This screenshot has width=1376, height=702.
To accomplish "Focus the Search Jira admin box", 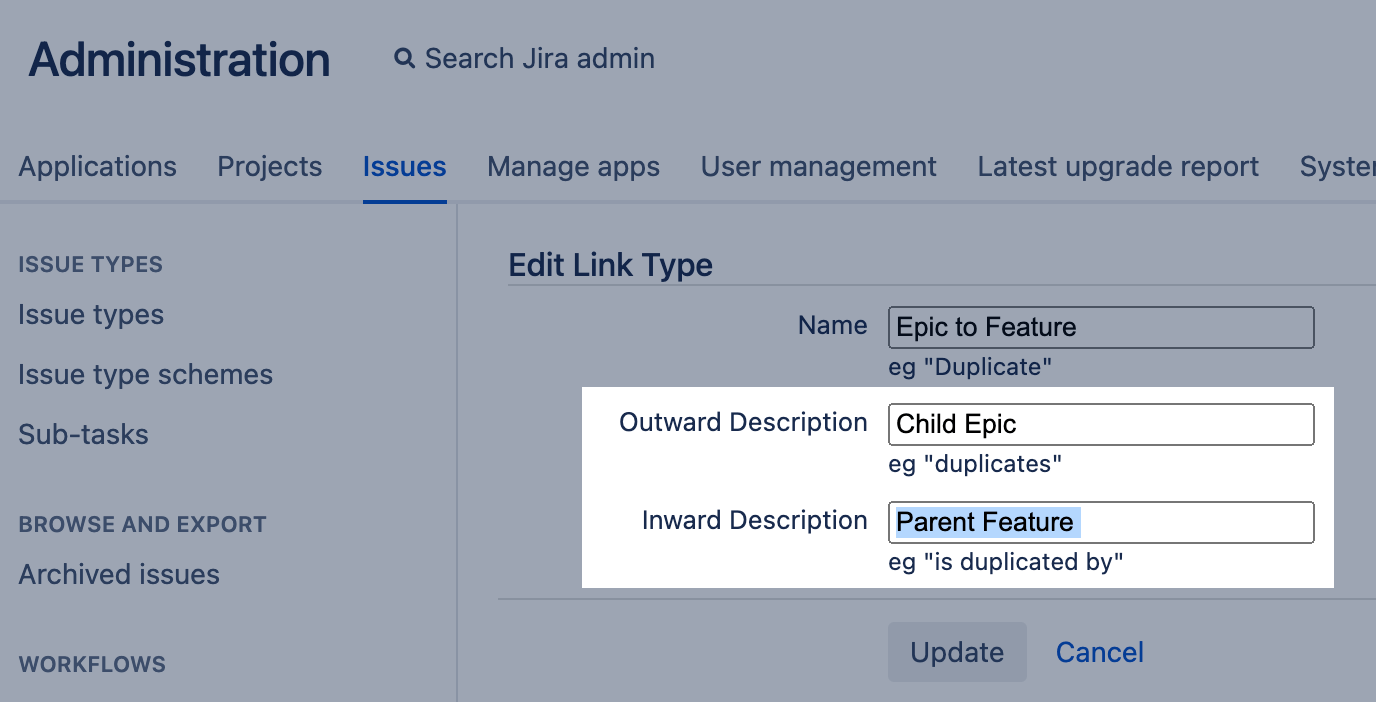I will (x=539, y=59).
